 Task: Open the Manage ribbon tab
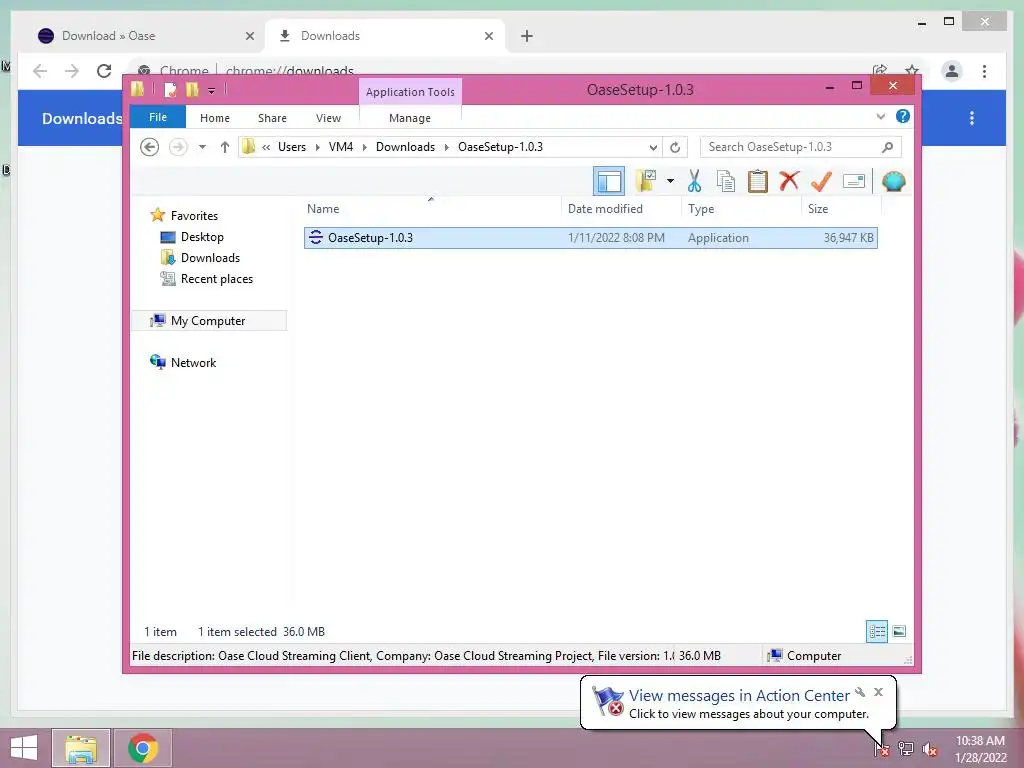410,118
